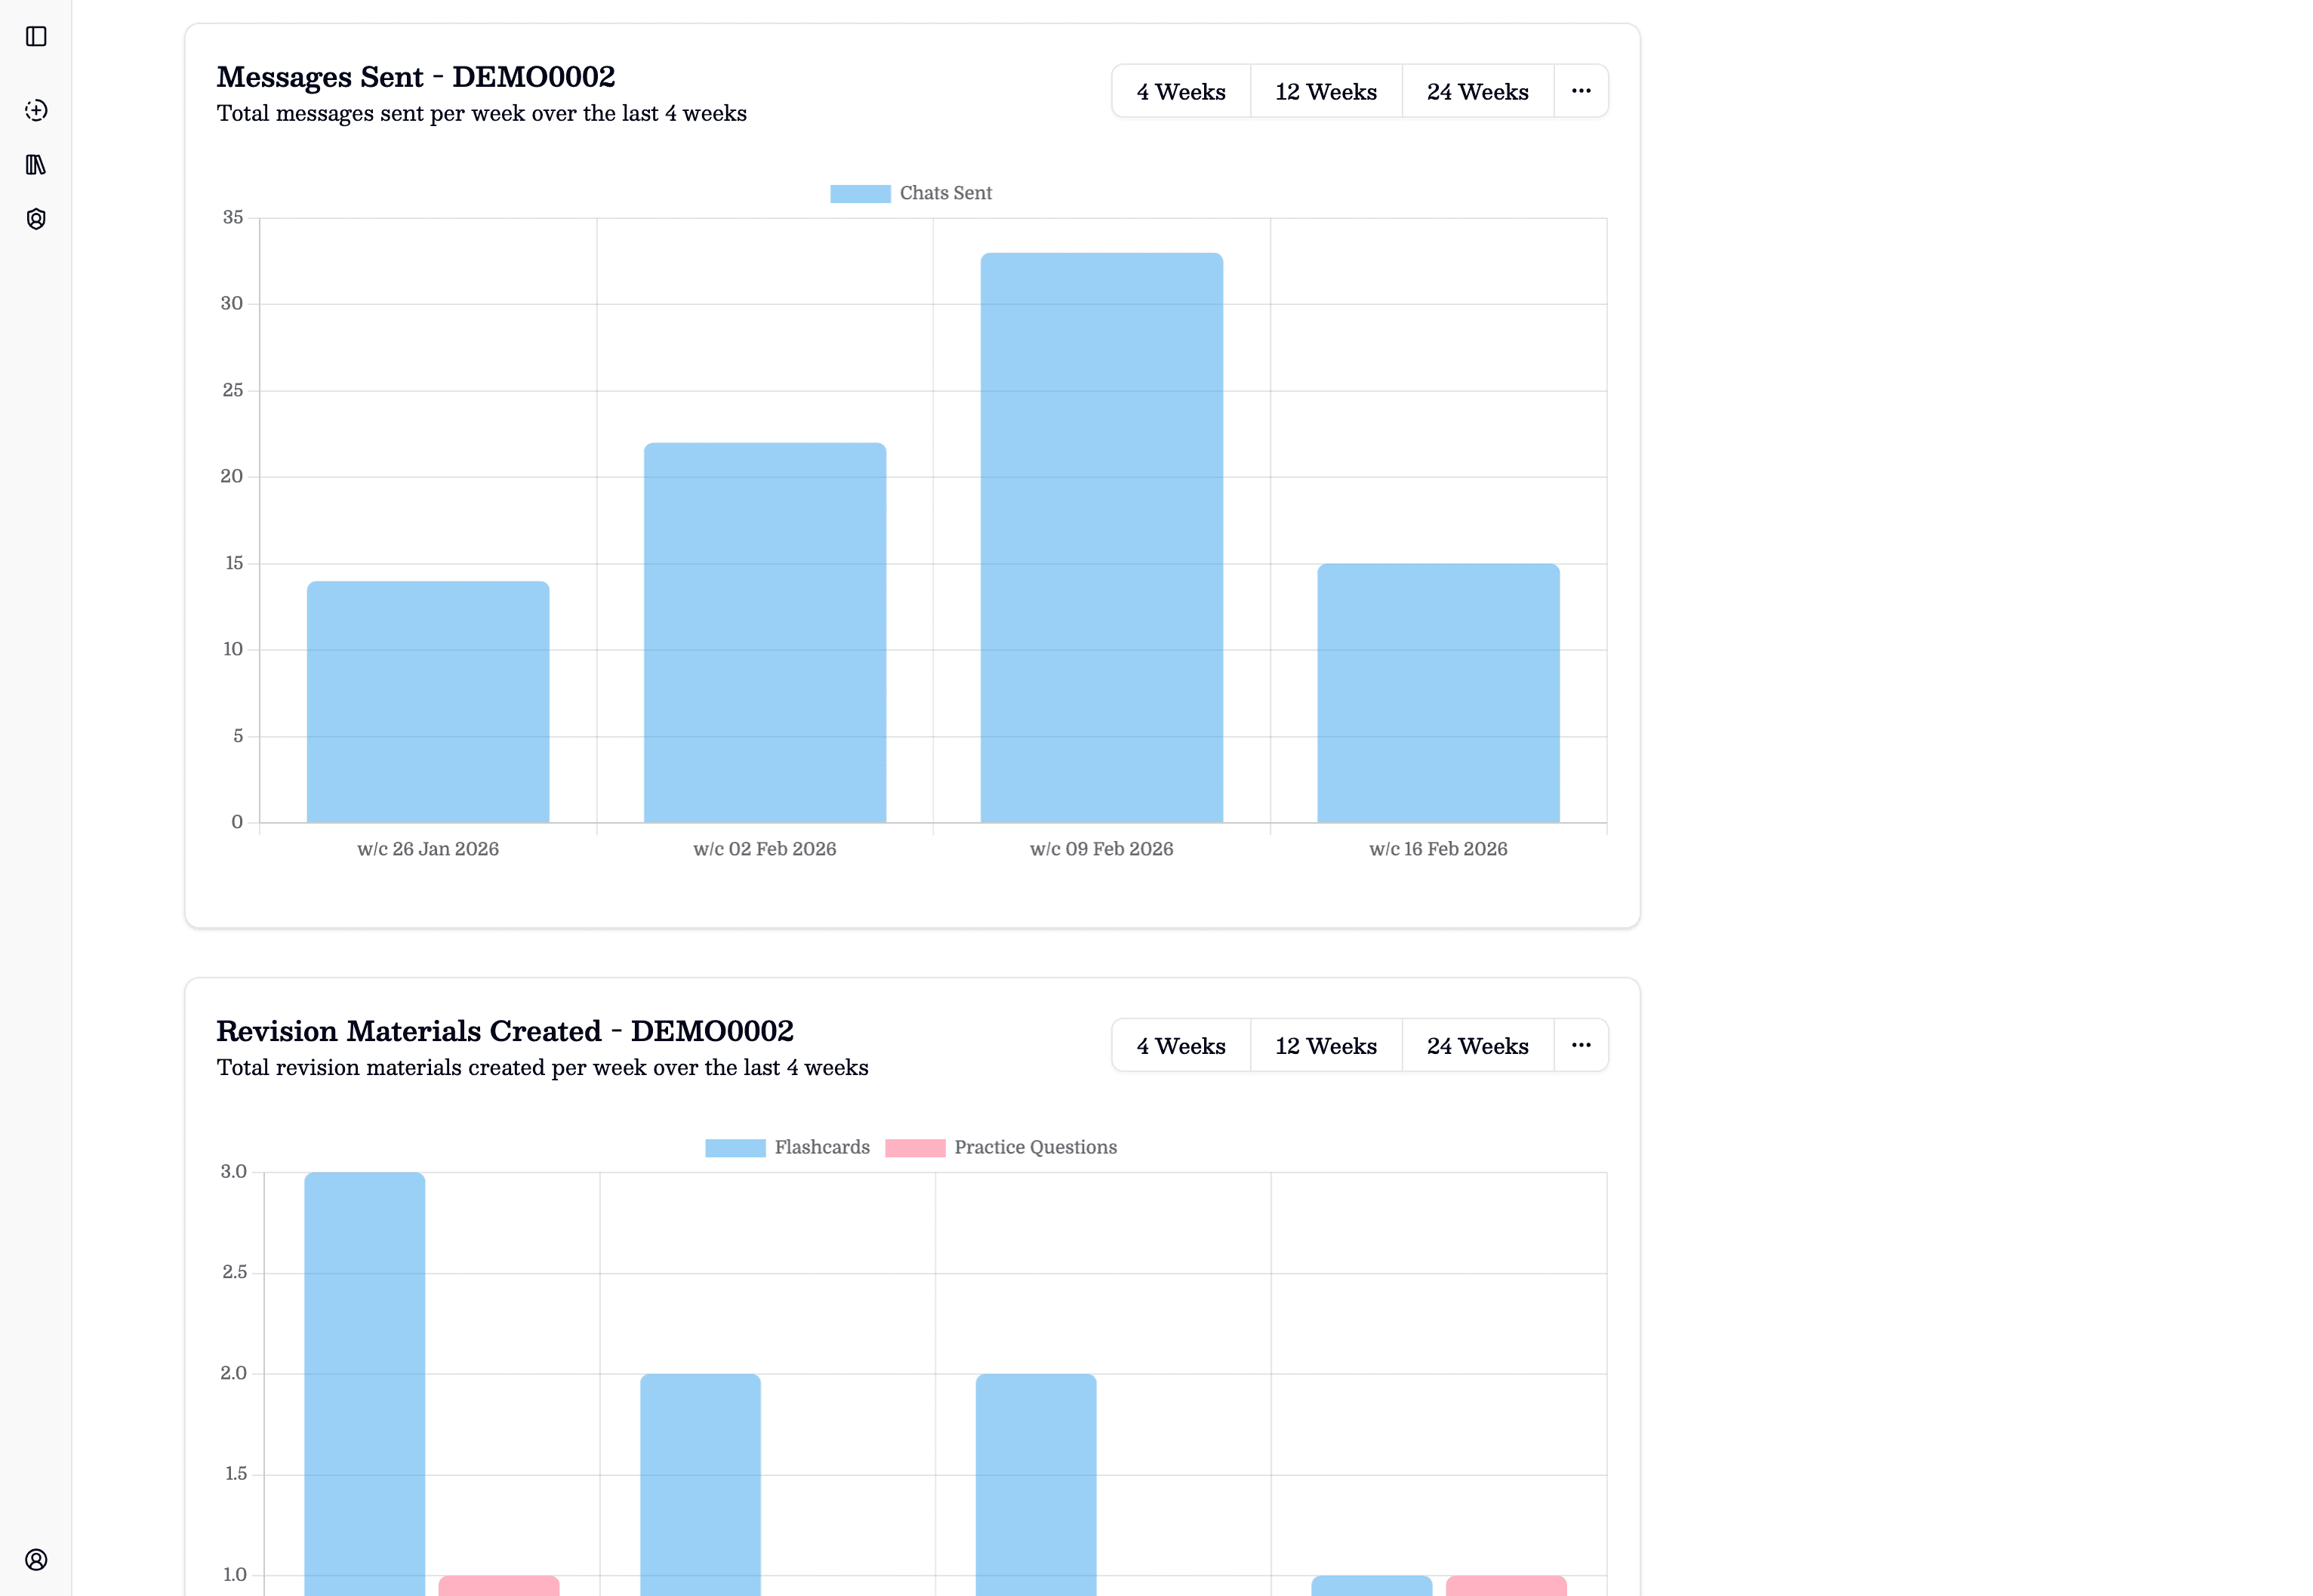Select 12 Weeks on Messages Sent chart

(1325, 92)
